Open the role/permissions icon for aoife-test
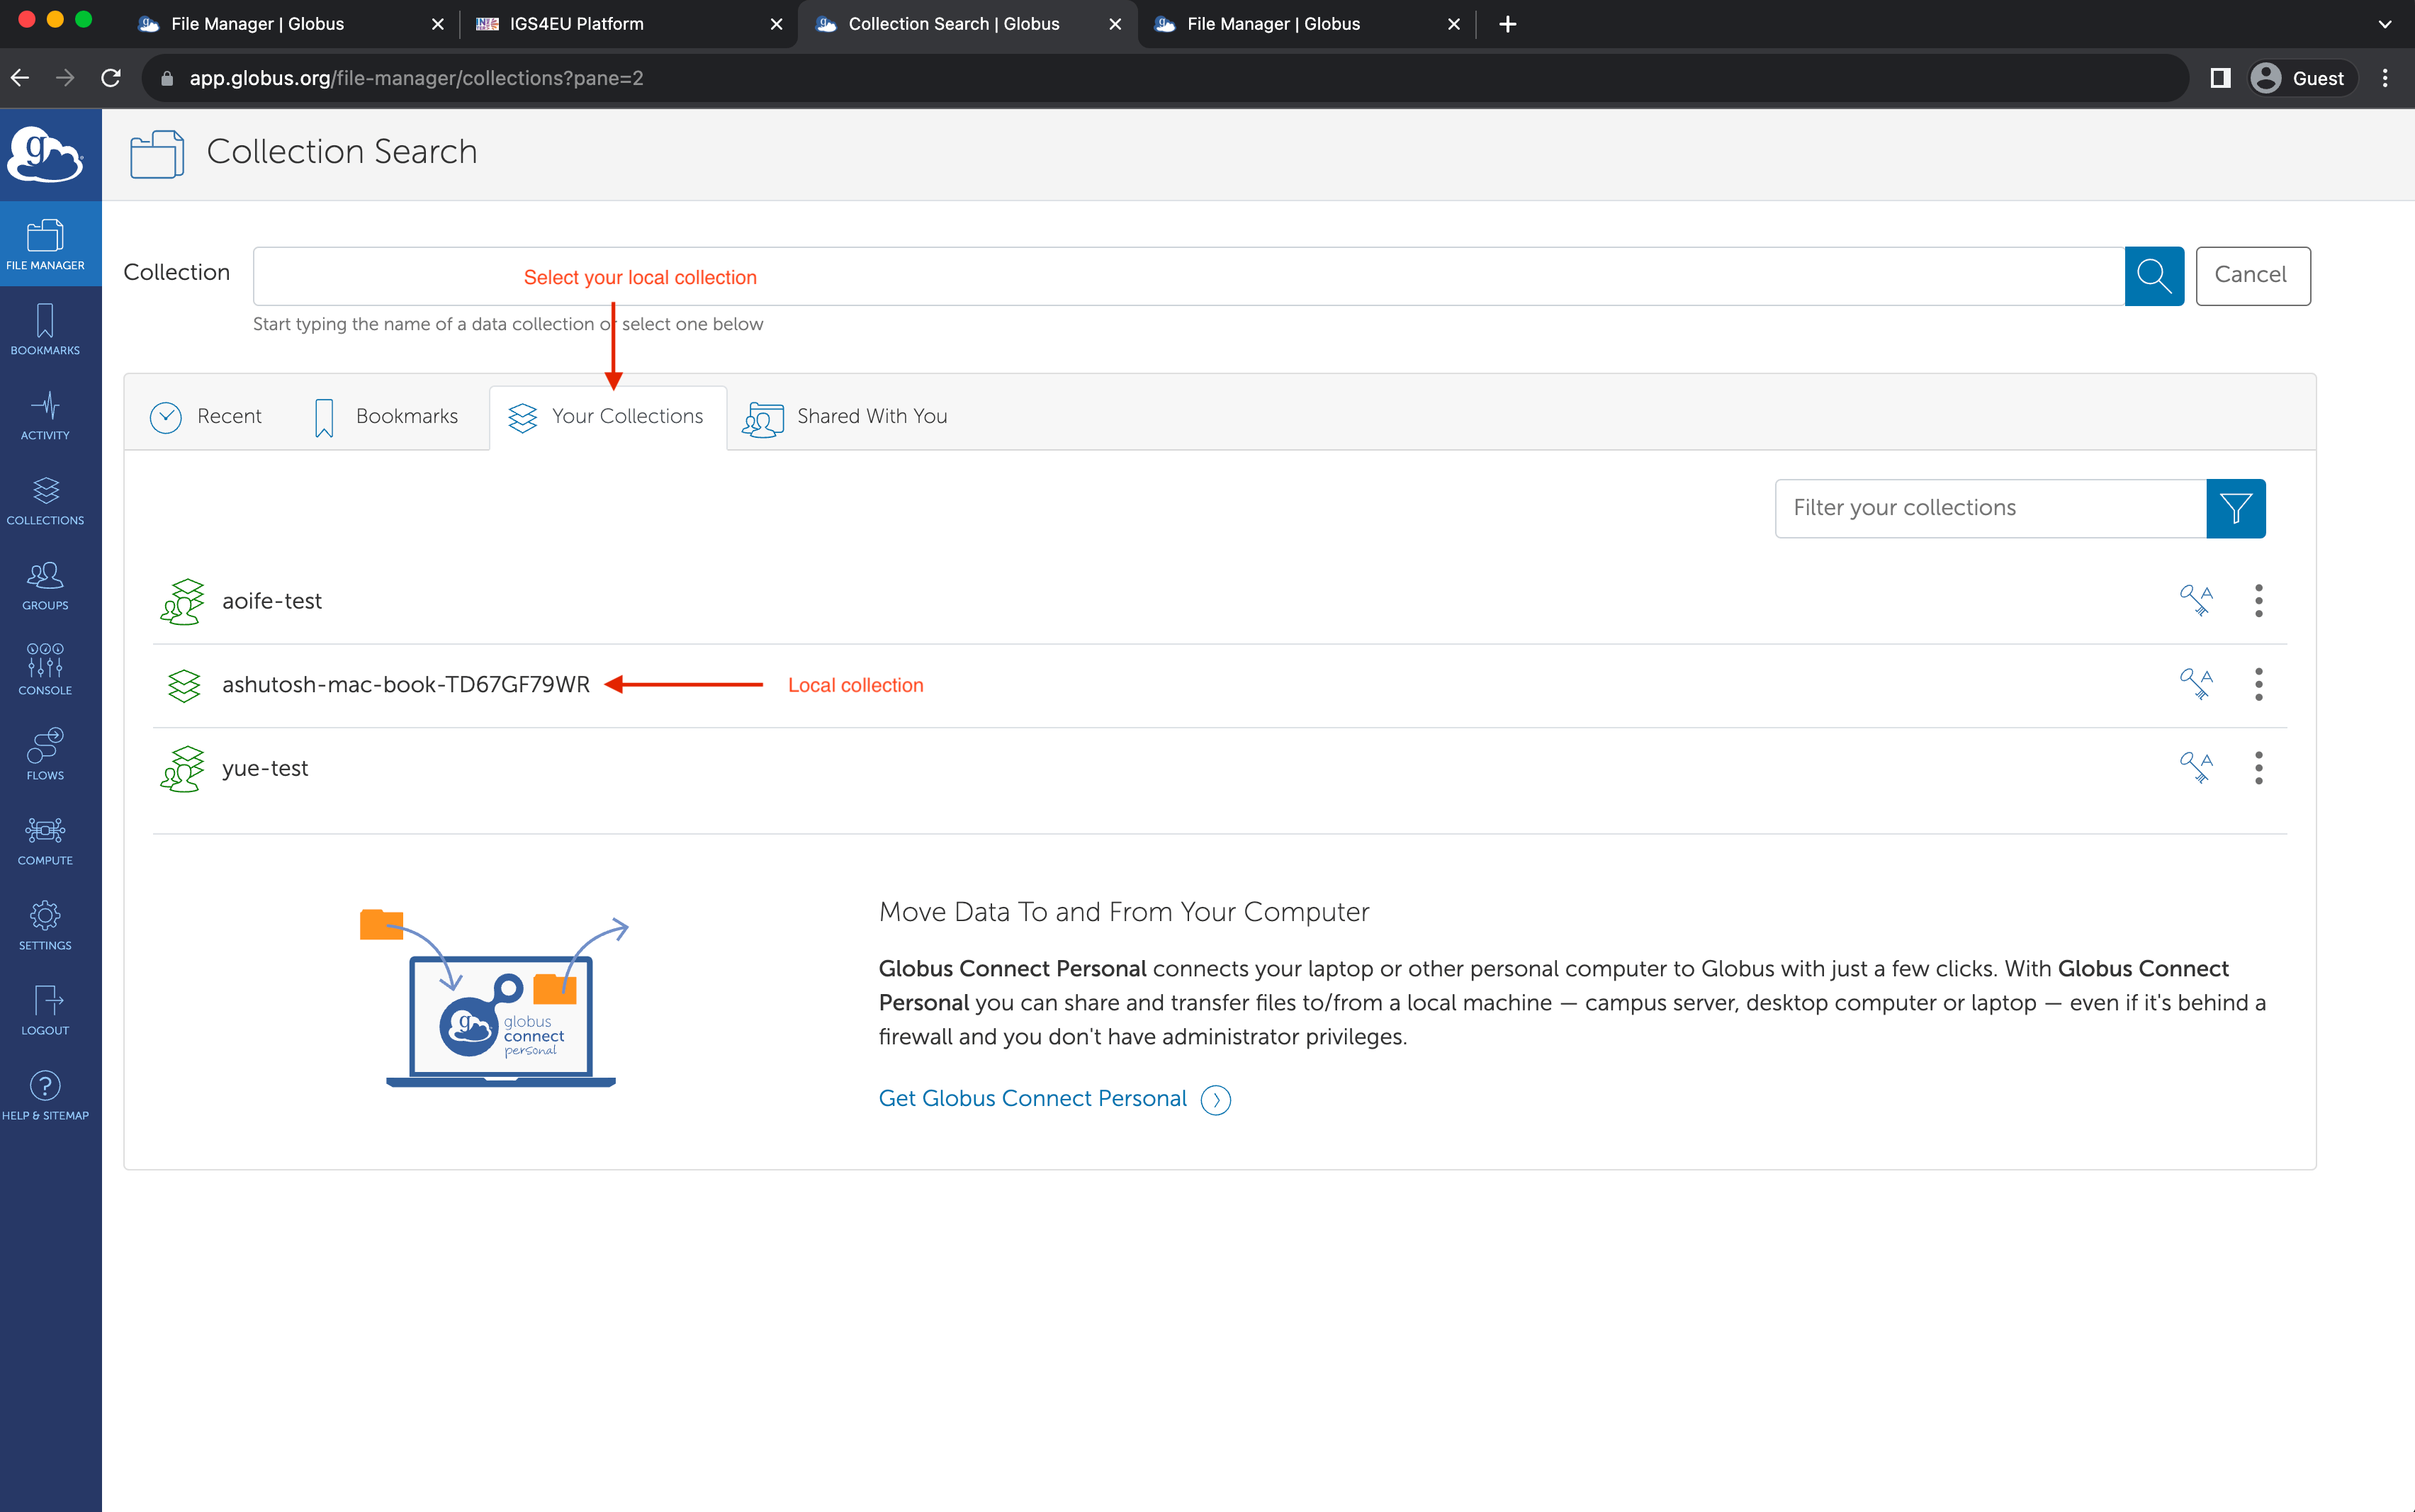The height and width of the screenshot is (1512, 2415). (x=2196, y=600)
